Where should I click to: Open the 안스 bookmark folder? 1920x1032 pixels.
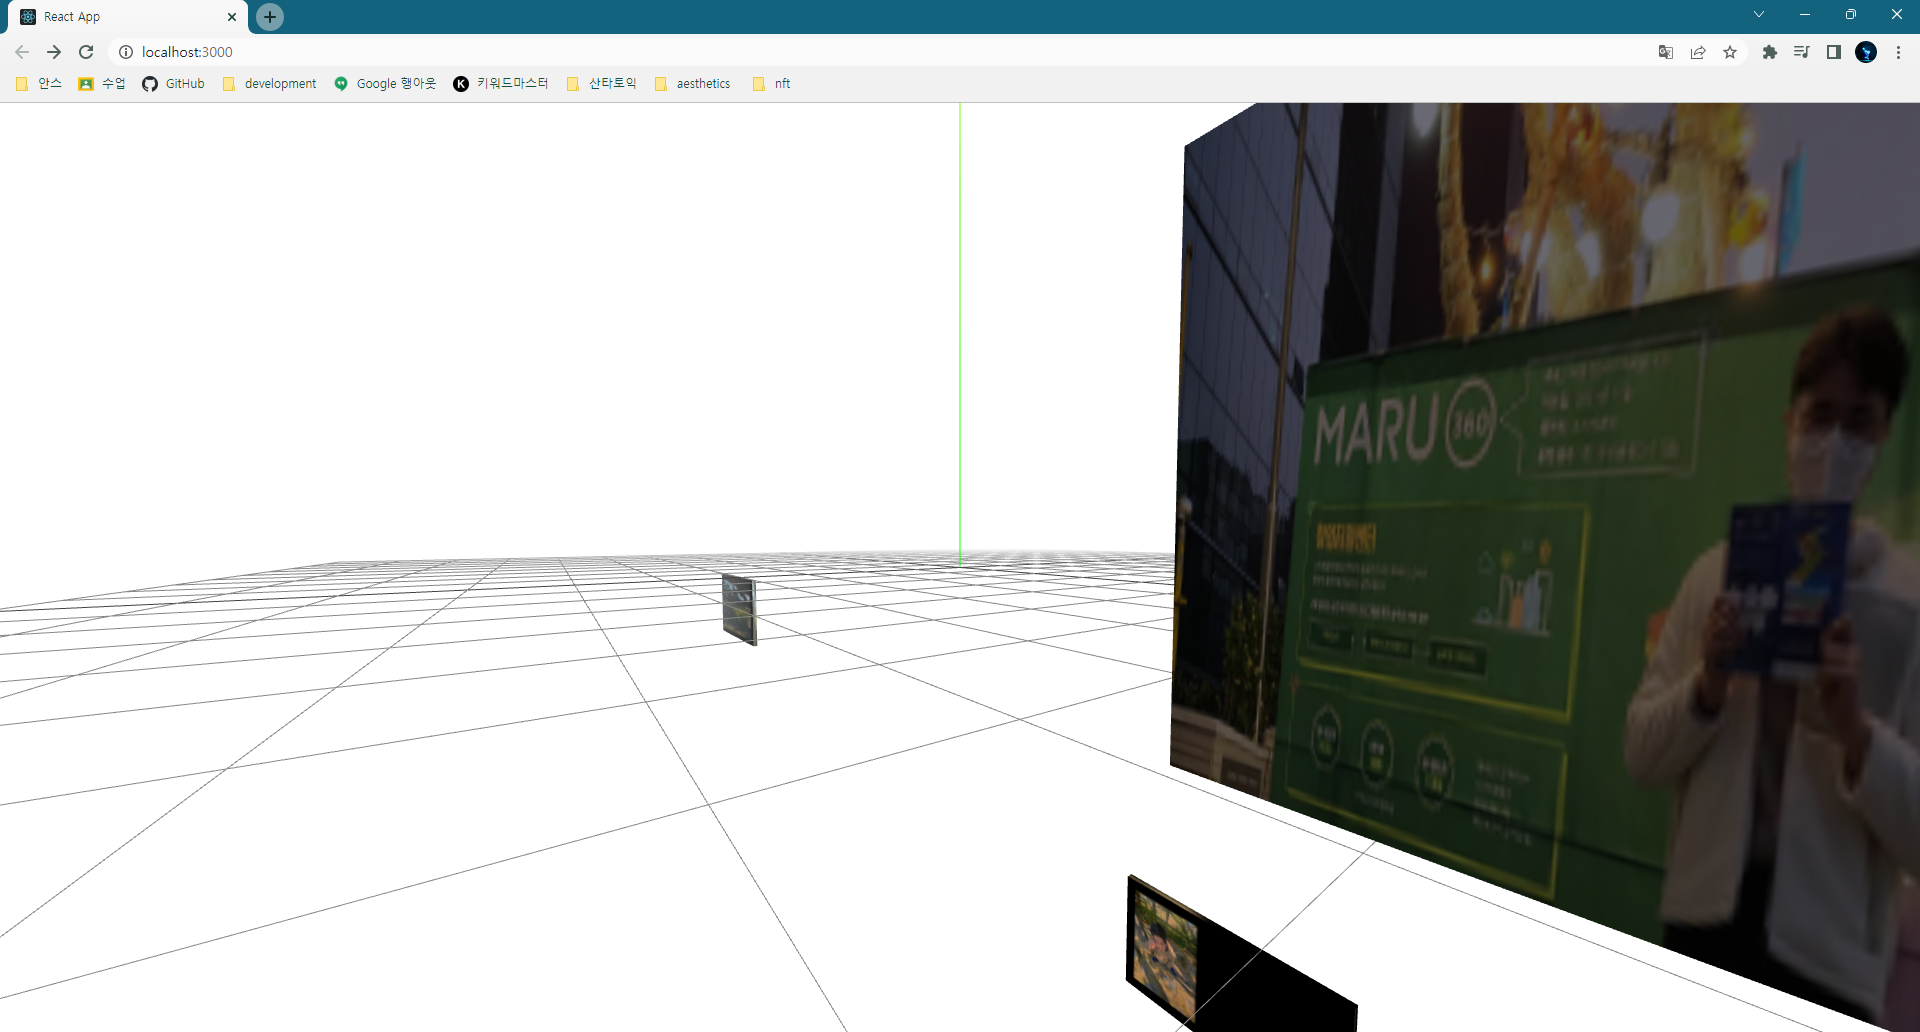pyautogui.click(x=40, y=84)
